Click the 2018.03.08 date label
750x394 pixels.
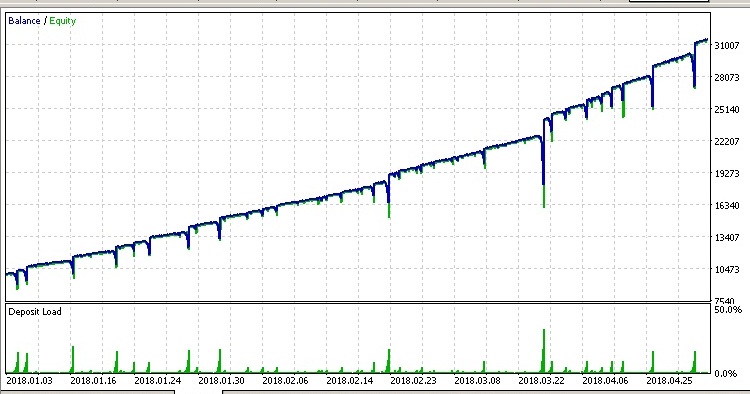pyautogui.click(x=477, y=381)
